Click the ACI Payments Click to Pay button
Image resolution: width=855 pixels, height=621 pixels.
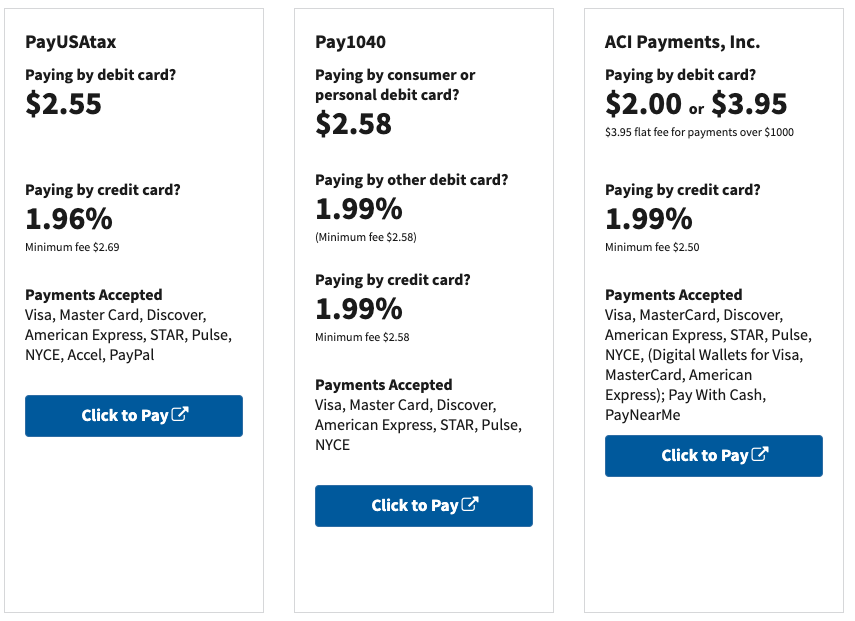tap(714, 455)
